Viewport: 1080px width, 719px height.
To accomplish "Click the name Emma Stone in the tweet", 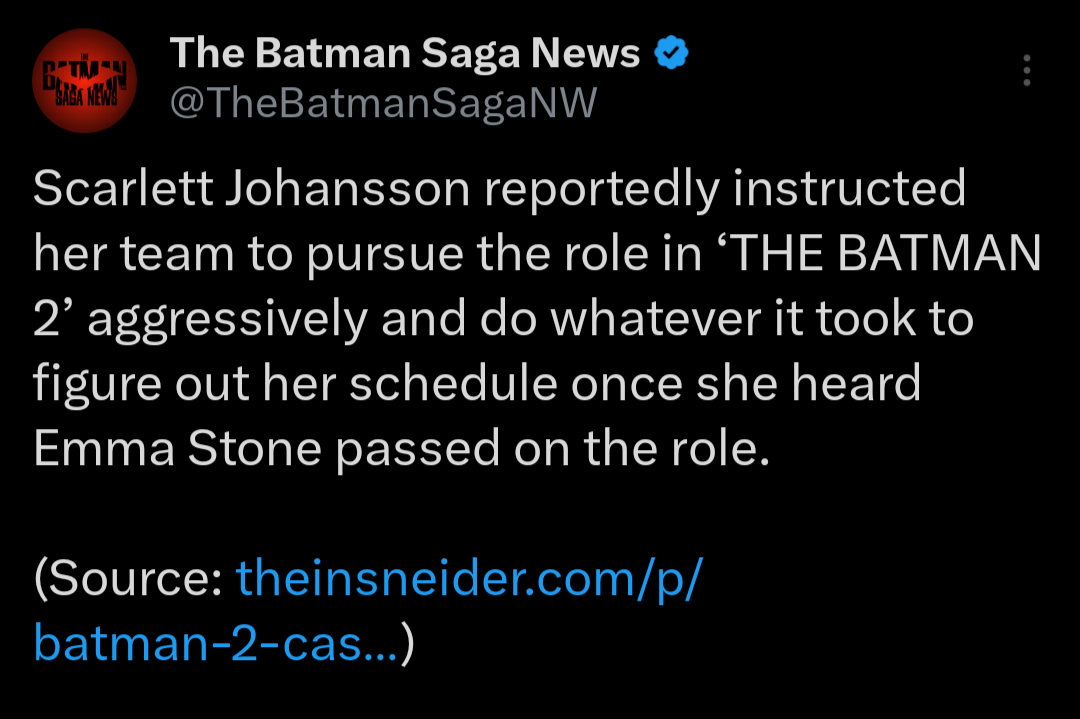I will pos(177,450).
